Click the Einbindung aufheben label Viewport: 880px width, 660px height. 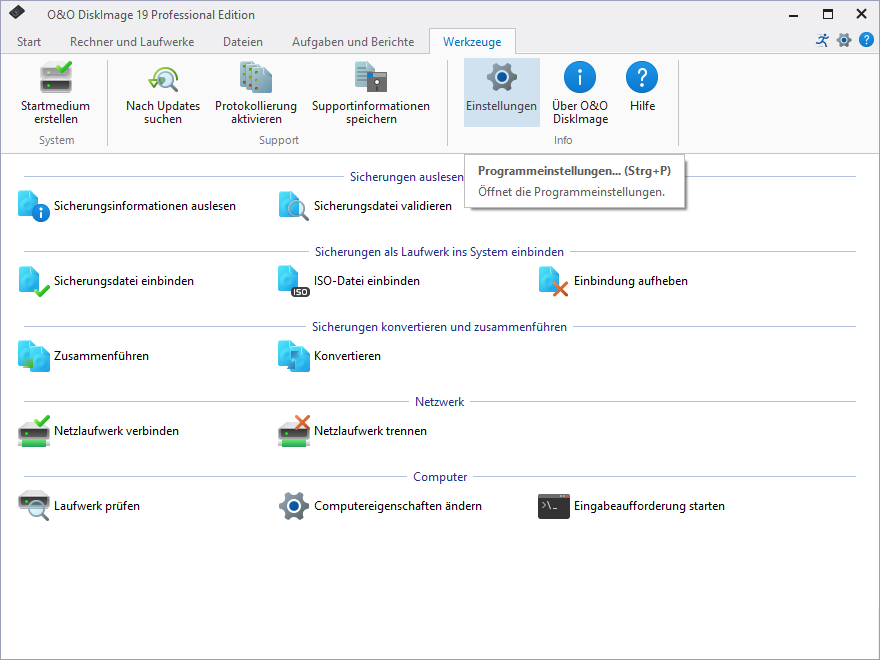tap(630, 281)
